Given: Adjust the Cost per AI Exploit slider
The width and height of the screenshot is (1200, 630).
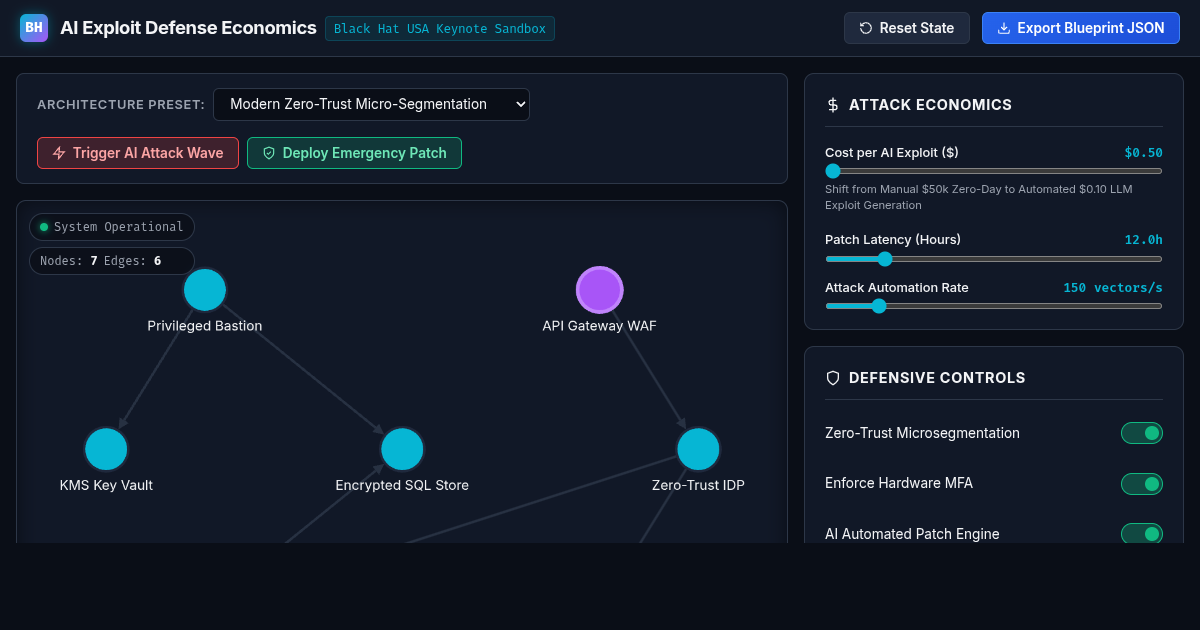Looking at the screenshot, I should coord(994,171).
